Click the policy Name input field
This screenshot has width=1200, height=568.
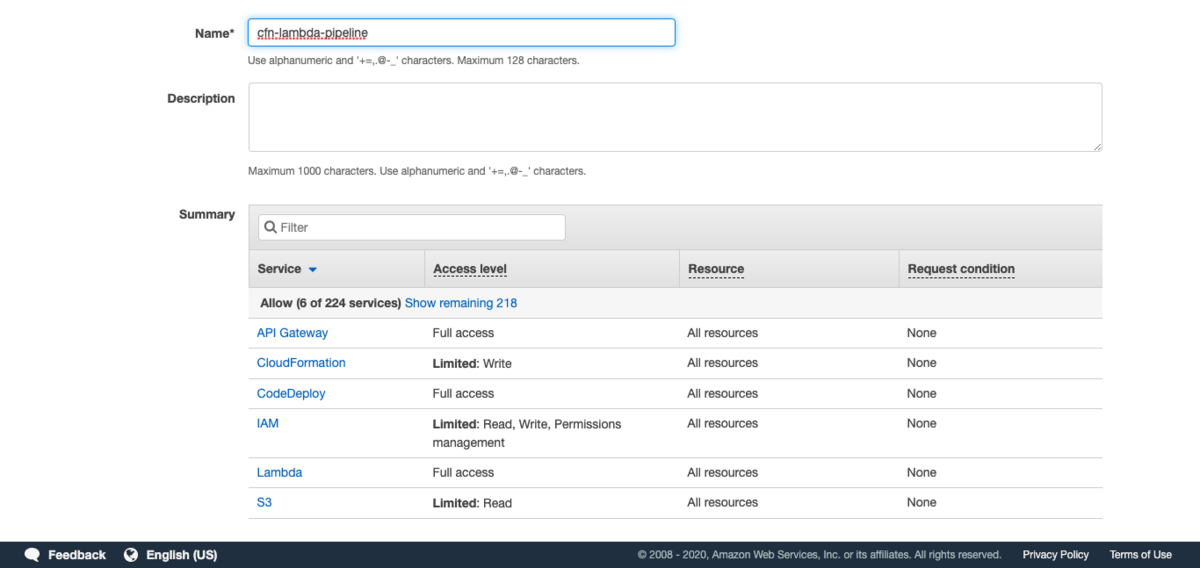[461, 32]
